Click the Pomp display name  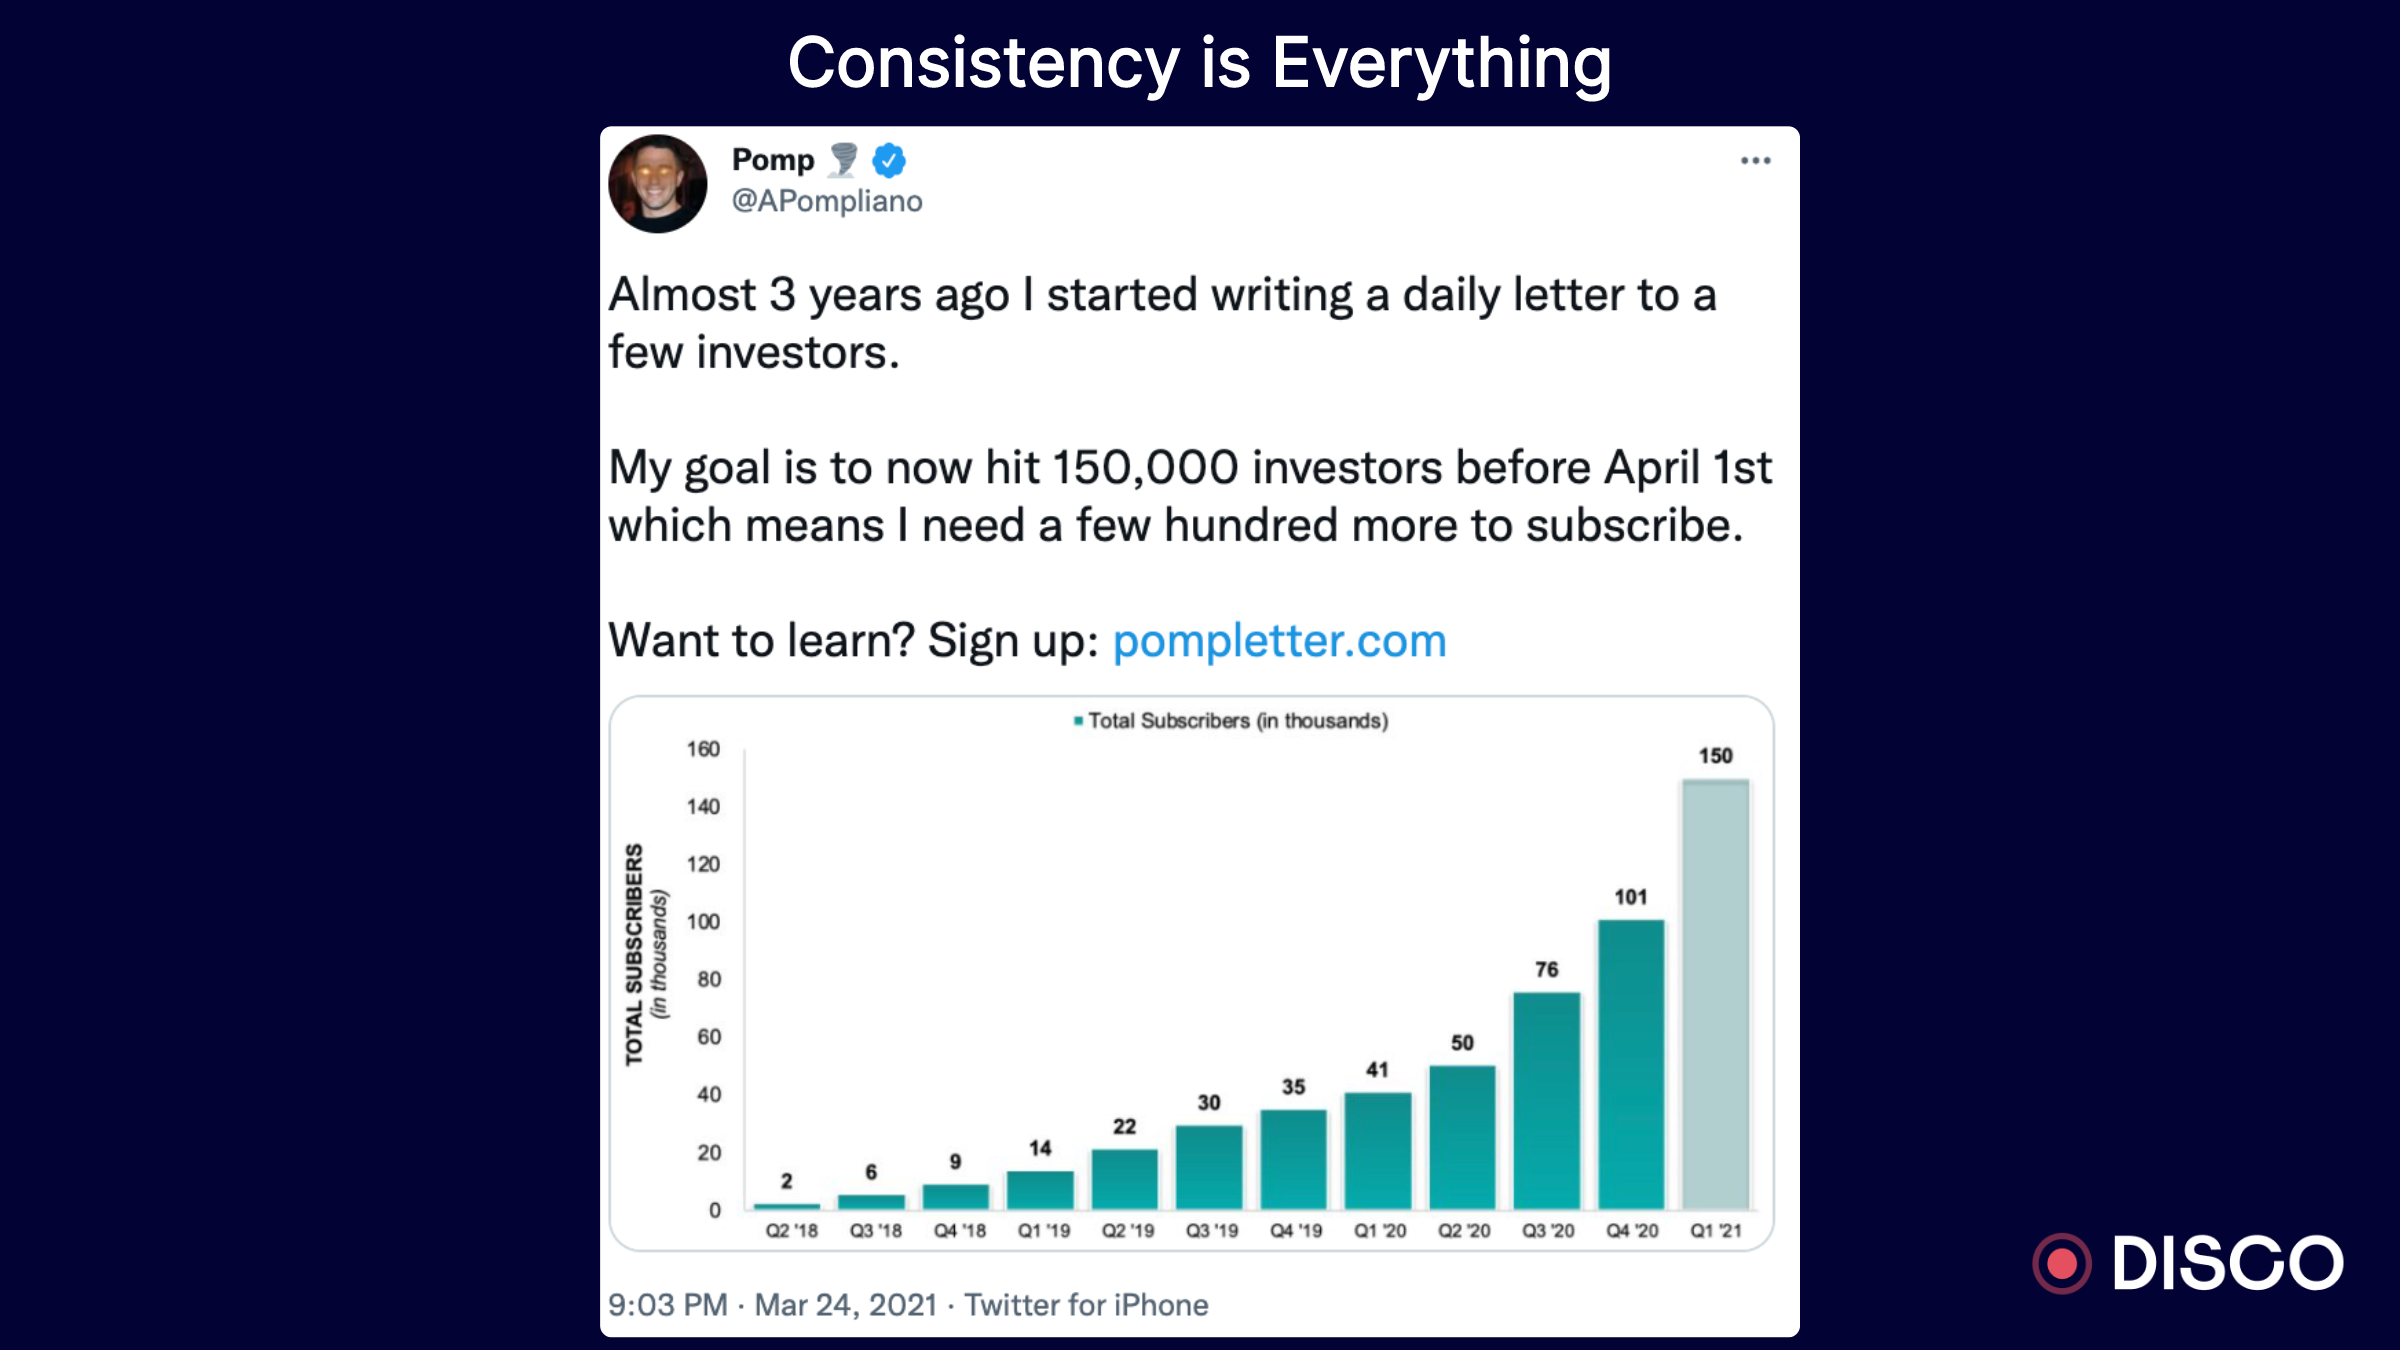click(773, 160)
